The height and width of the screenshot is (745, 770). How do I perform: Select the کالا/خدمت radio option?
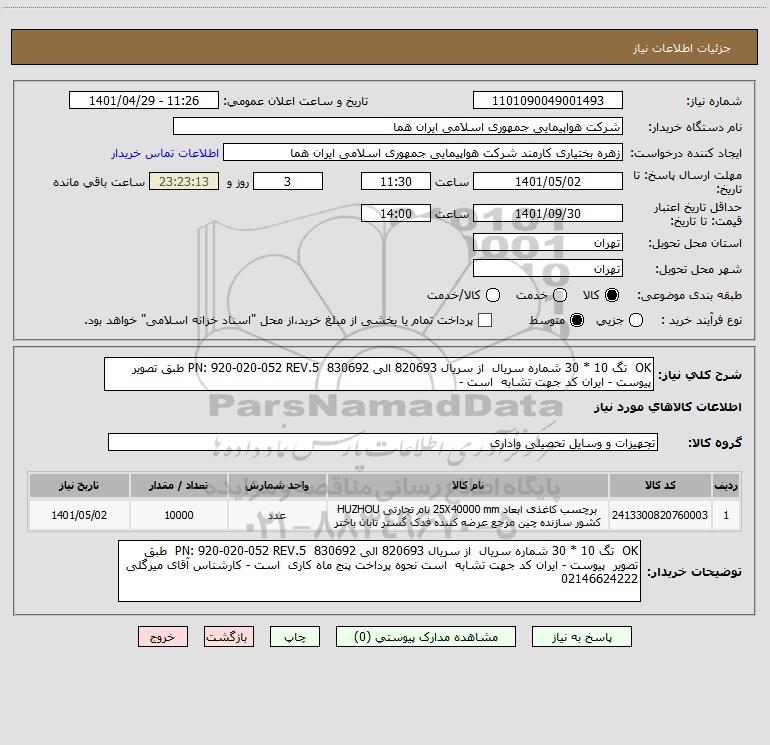[493, 295]
